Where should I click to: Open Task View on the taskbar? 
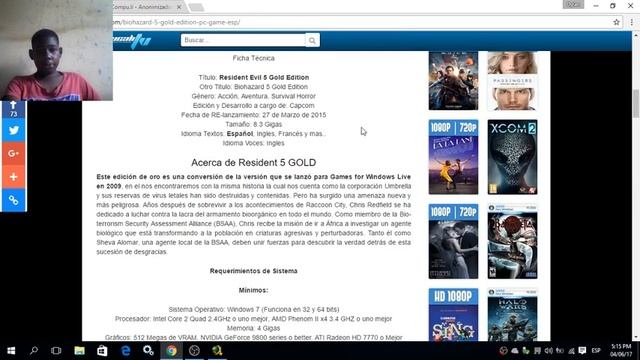(x=56, y=351)
